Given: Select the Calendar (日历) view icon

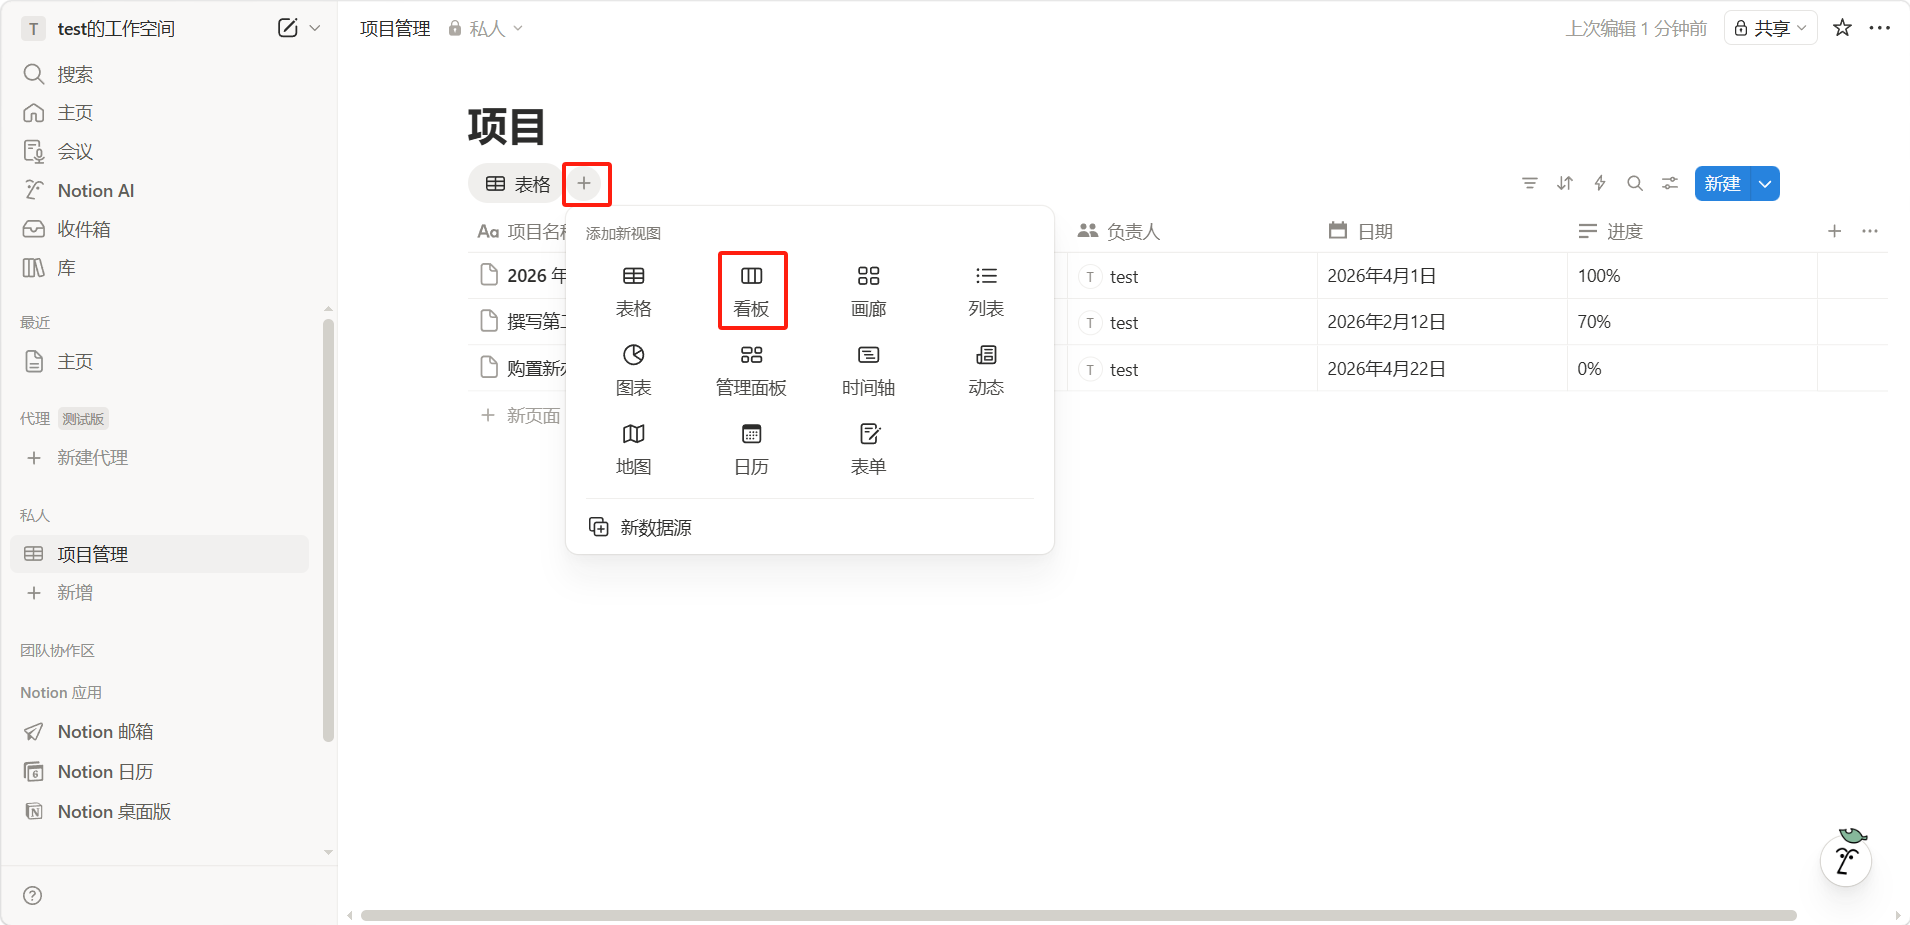Looking at the screenshot, I should 751,449.
